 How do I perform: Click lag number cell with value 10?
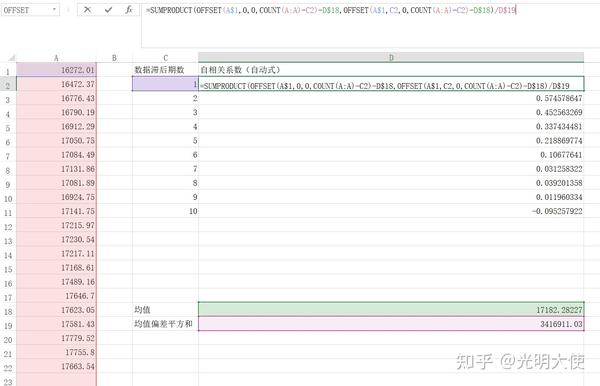coord(165,211)
